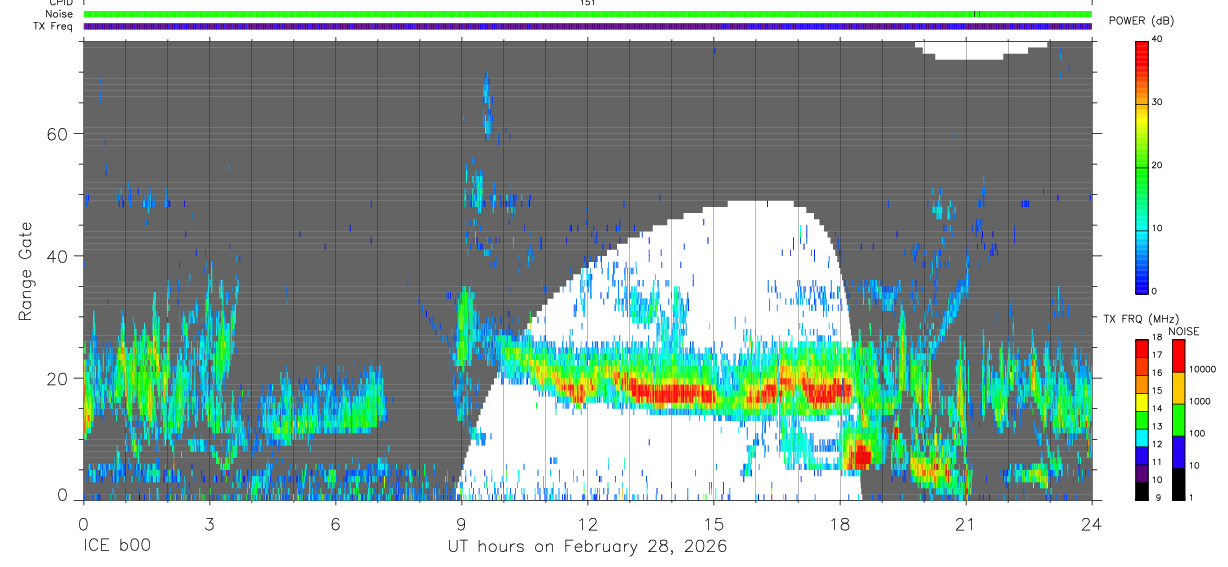The width and height of the screenshot is (1228, 567).
Task: Click the blue TX Freq strip along the top
Action: pyautogui.click(x=588, y=26)
